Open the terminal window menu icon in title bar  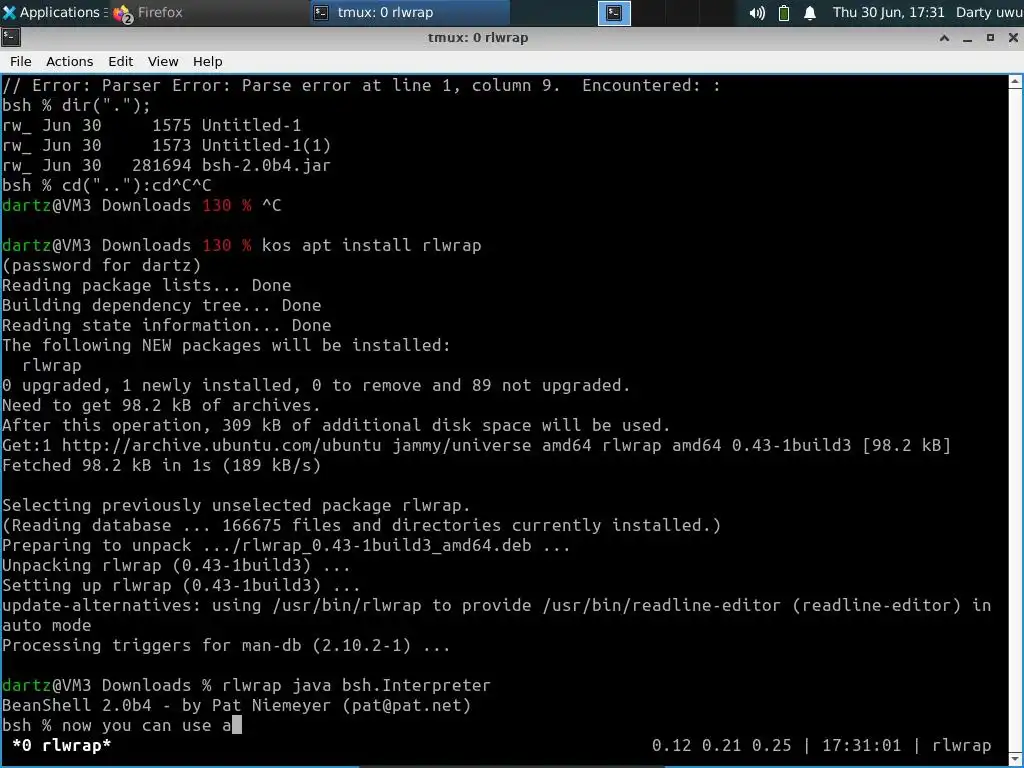click(10, 38)
